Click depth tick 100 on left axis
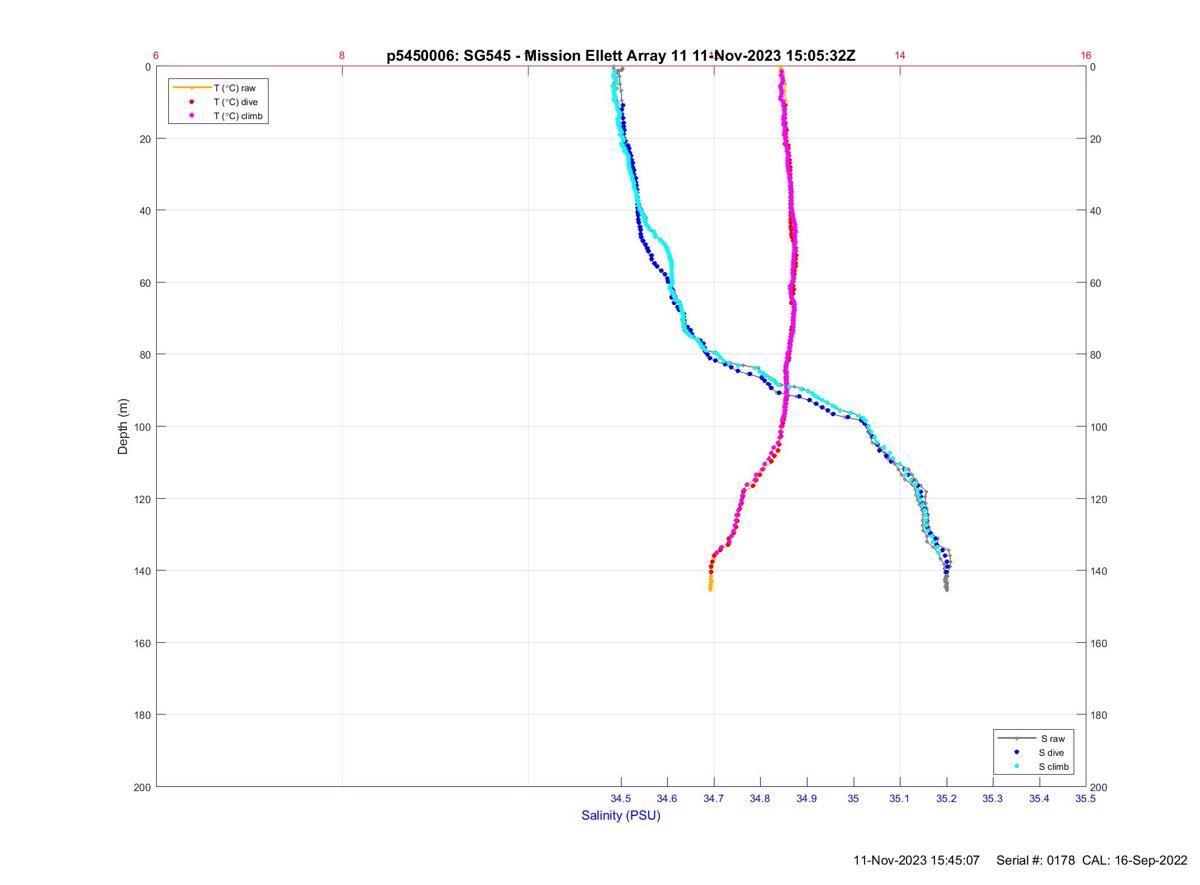Viewport: 1200px width, 885px height. coord(141,427)
